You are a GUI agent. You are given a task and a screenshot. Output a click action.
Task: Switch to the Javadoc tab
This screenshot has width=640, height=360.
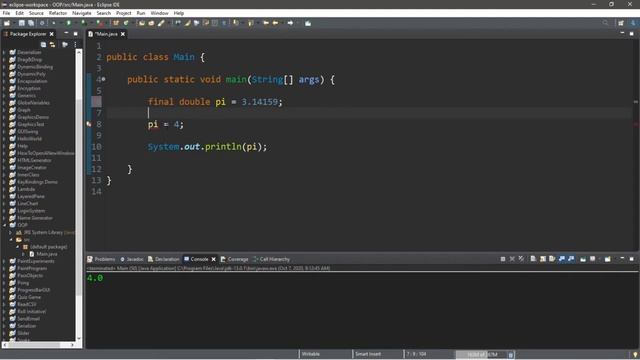point(132,259)
